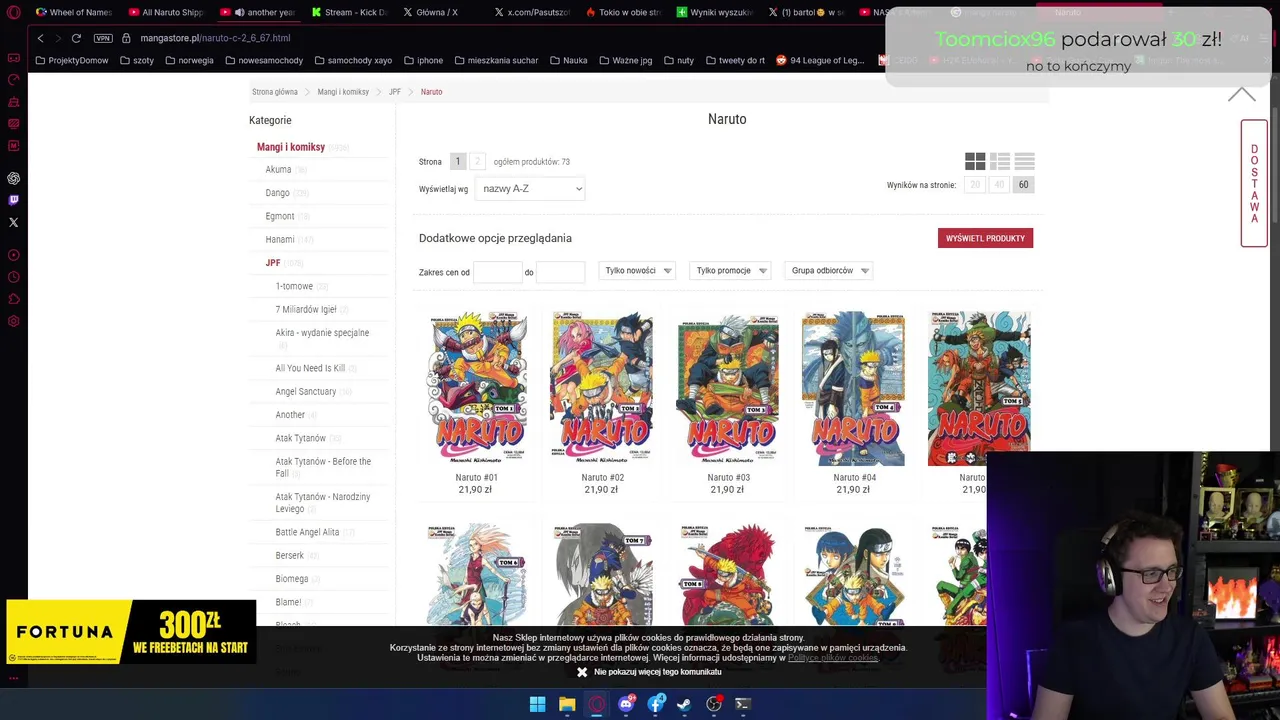Switch to the detailed list view icon
1280x720 pixels.
(999, 161)
